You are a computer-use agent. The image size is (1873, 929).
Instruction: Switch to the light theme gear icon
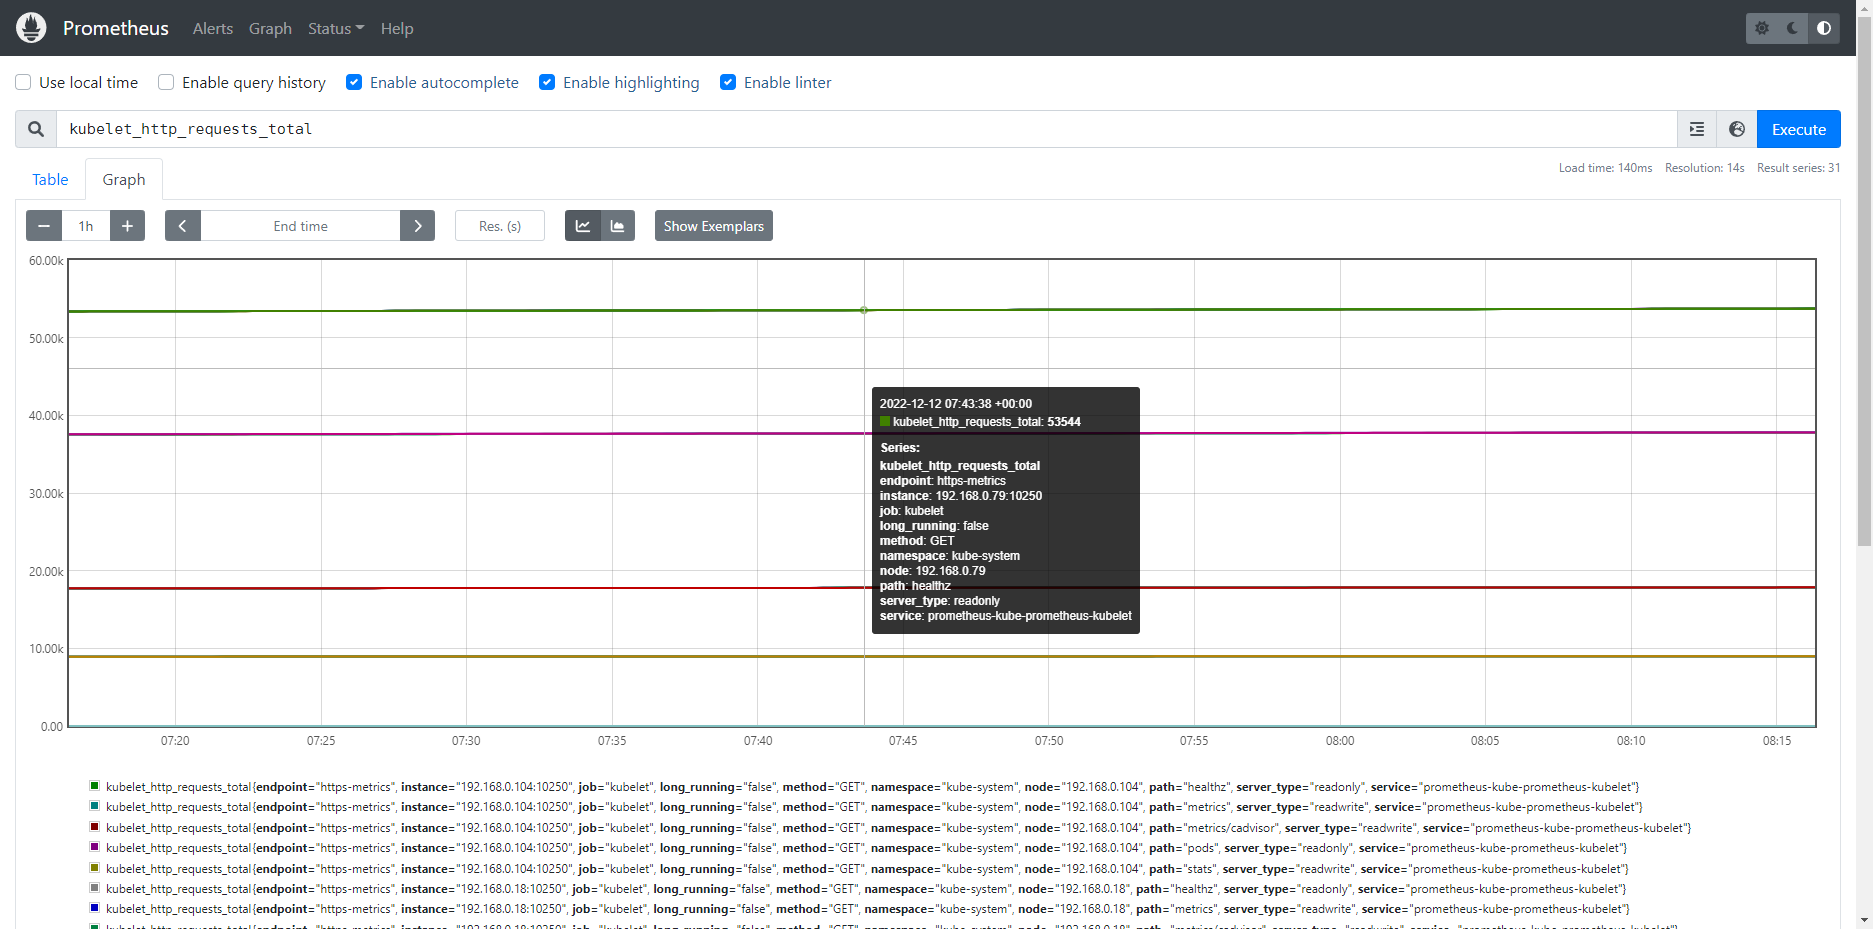(x=1762, y=28)
